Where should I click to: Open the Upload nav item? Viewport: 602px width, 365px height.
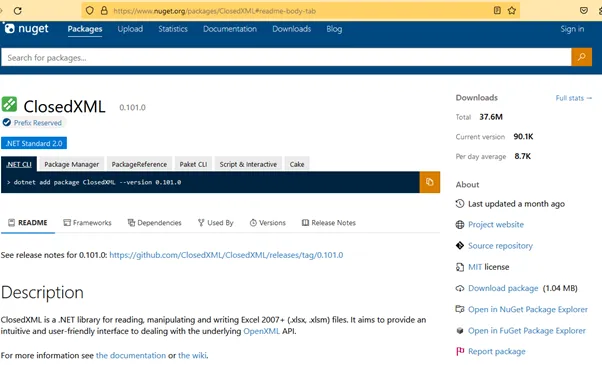(x=130, y=29)
